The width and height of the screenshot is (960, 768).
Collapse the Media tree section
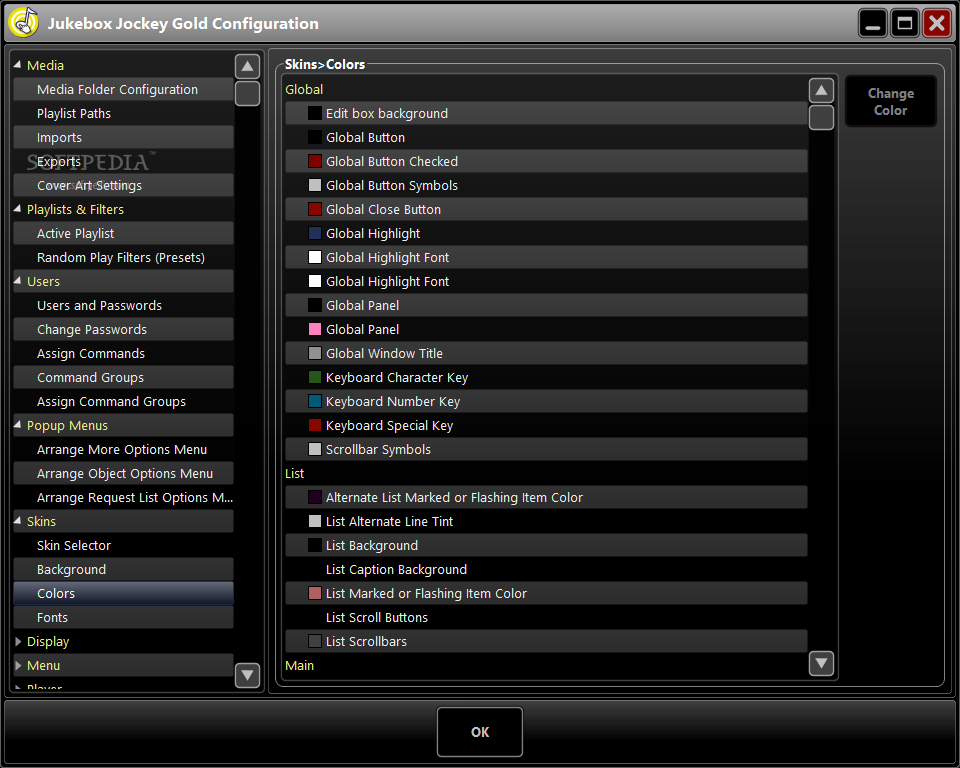point(18,64)
